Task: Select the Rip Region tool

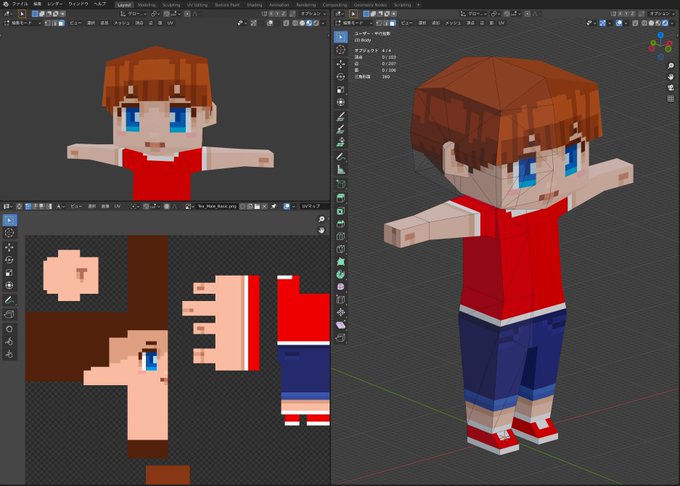Action: (341, 337)
